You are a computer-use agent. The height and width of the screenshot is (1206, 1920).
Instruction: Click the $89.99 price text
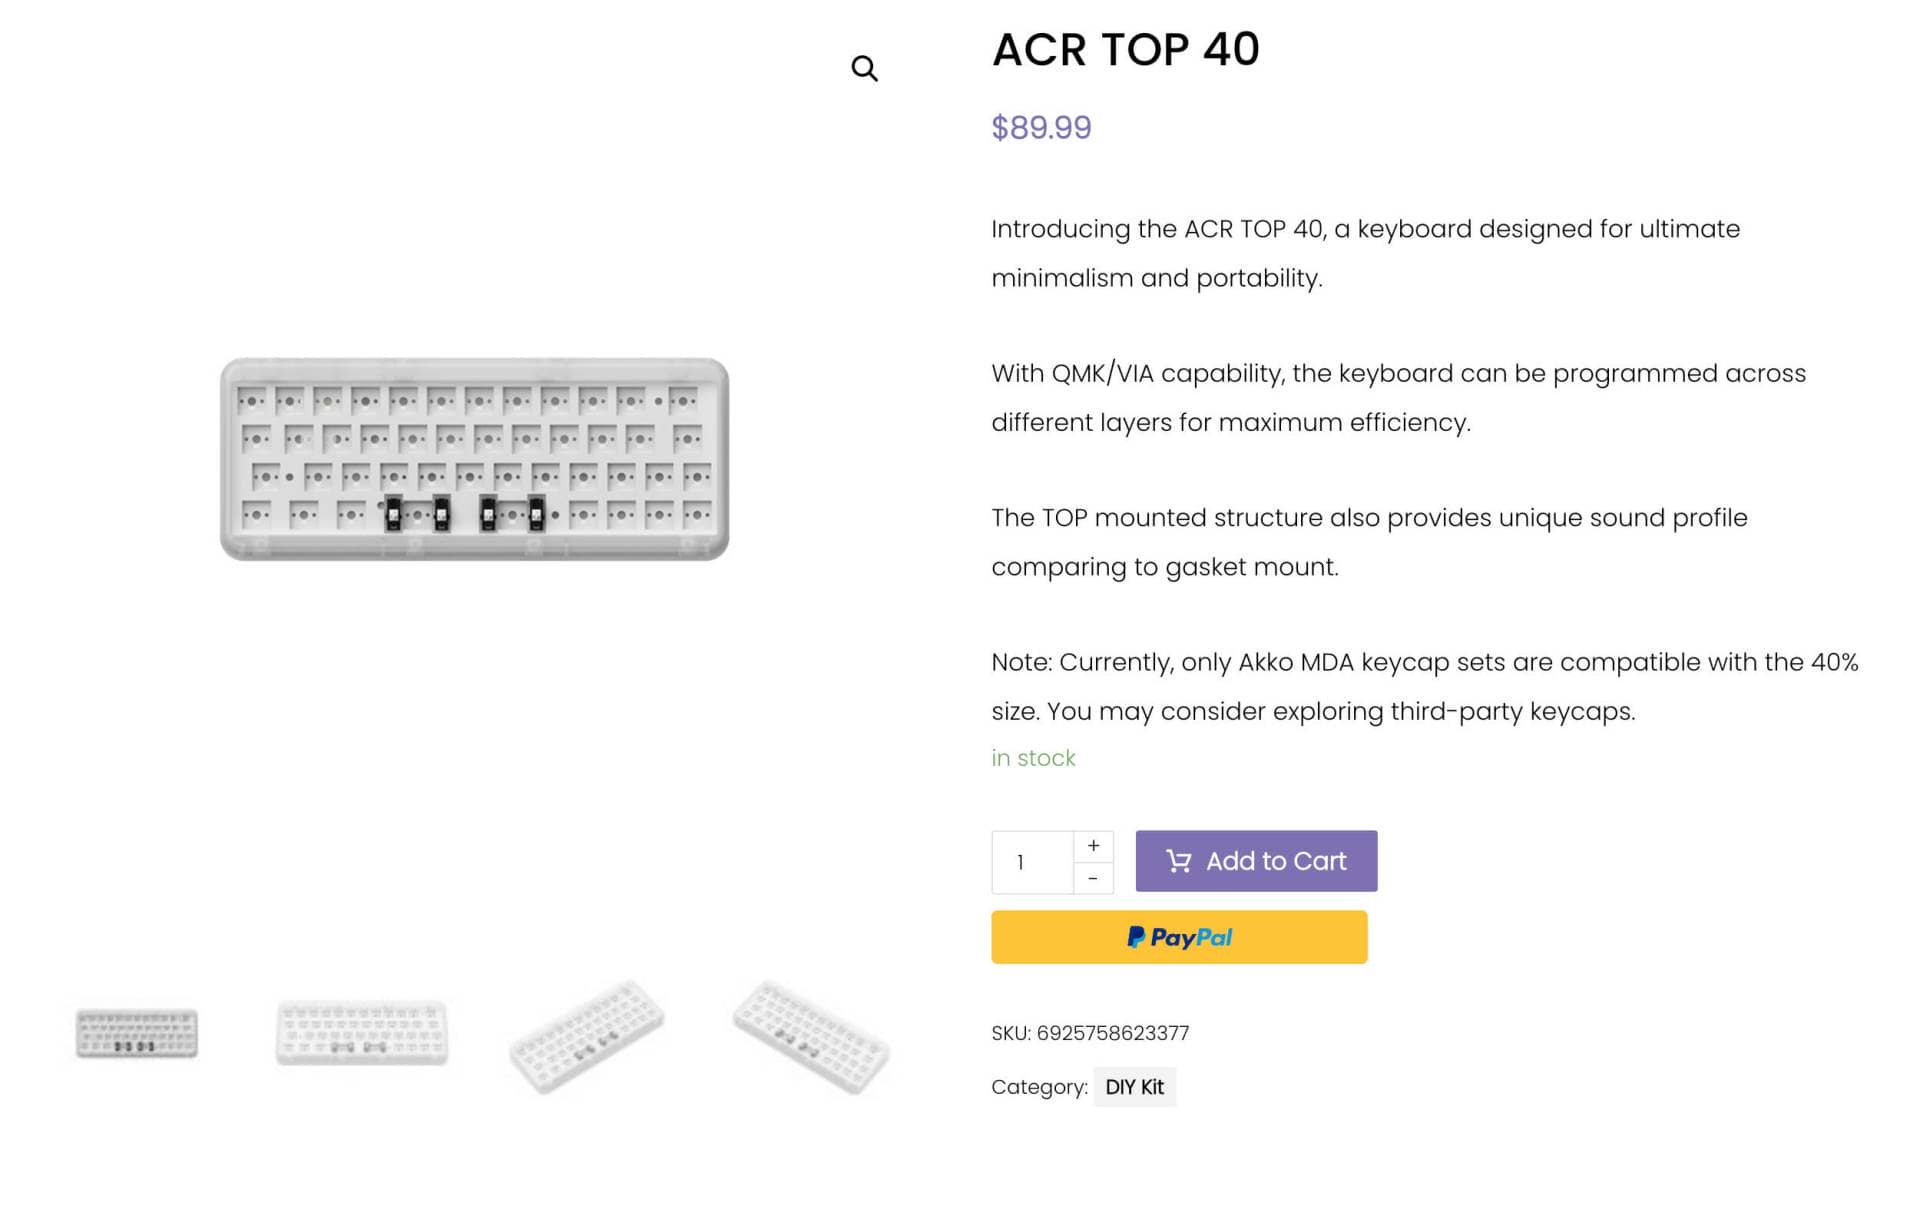[1041, 128]
